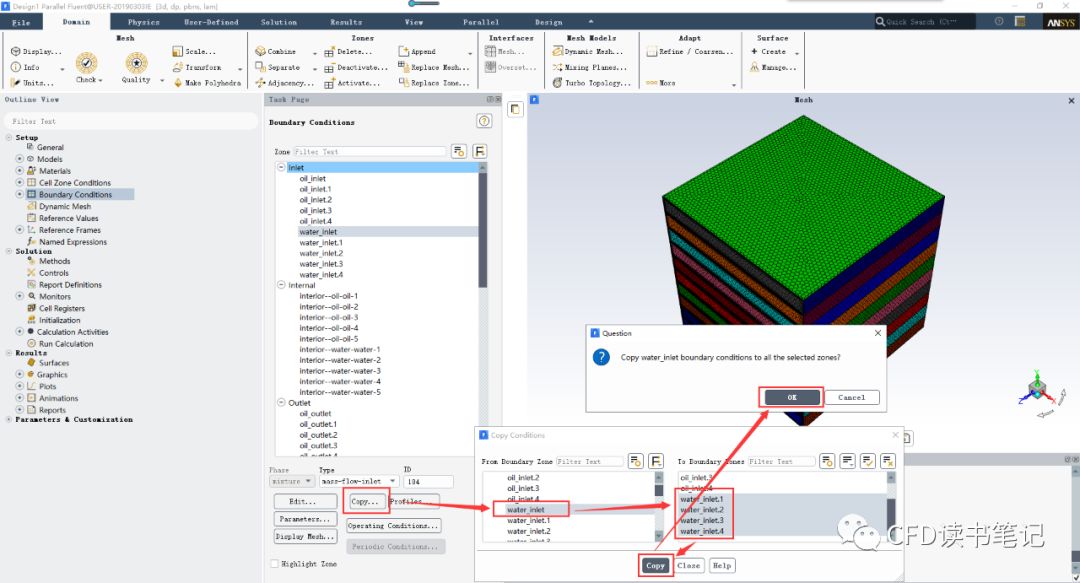Open Deactivate zones

356,68
